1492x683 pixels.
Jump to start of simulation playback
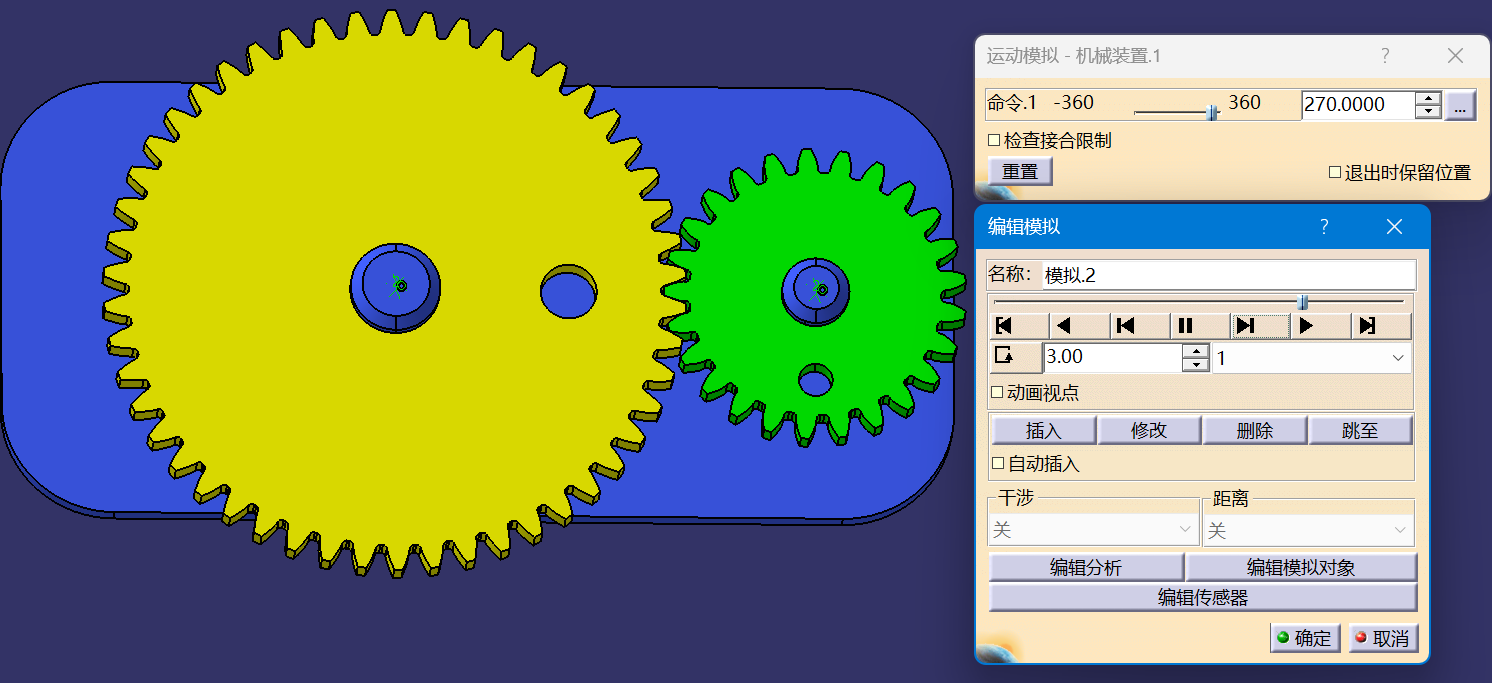1005,326
